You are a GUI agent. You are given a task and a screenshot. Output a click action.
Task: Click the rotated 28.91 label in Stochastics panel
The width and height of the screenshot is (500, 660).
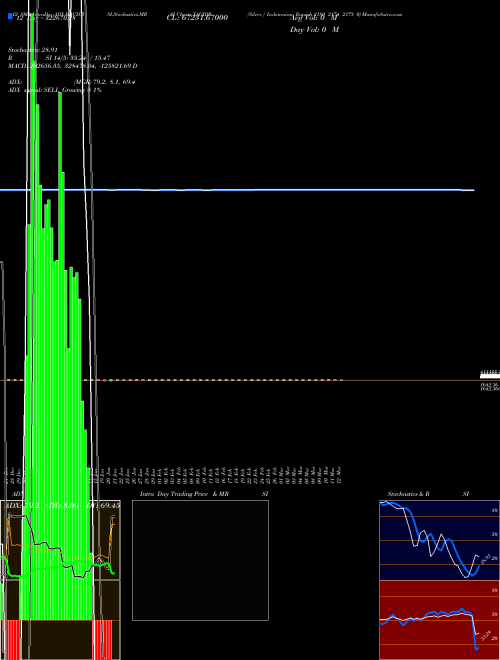point(484,559)
